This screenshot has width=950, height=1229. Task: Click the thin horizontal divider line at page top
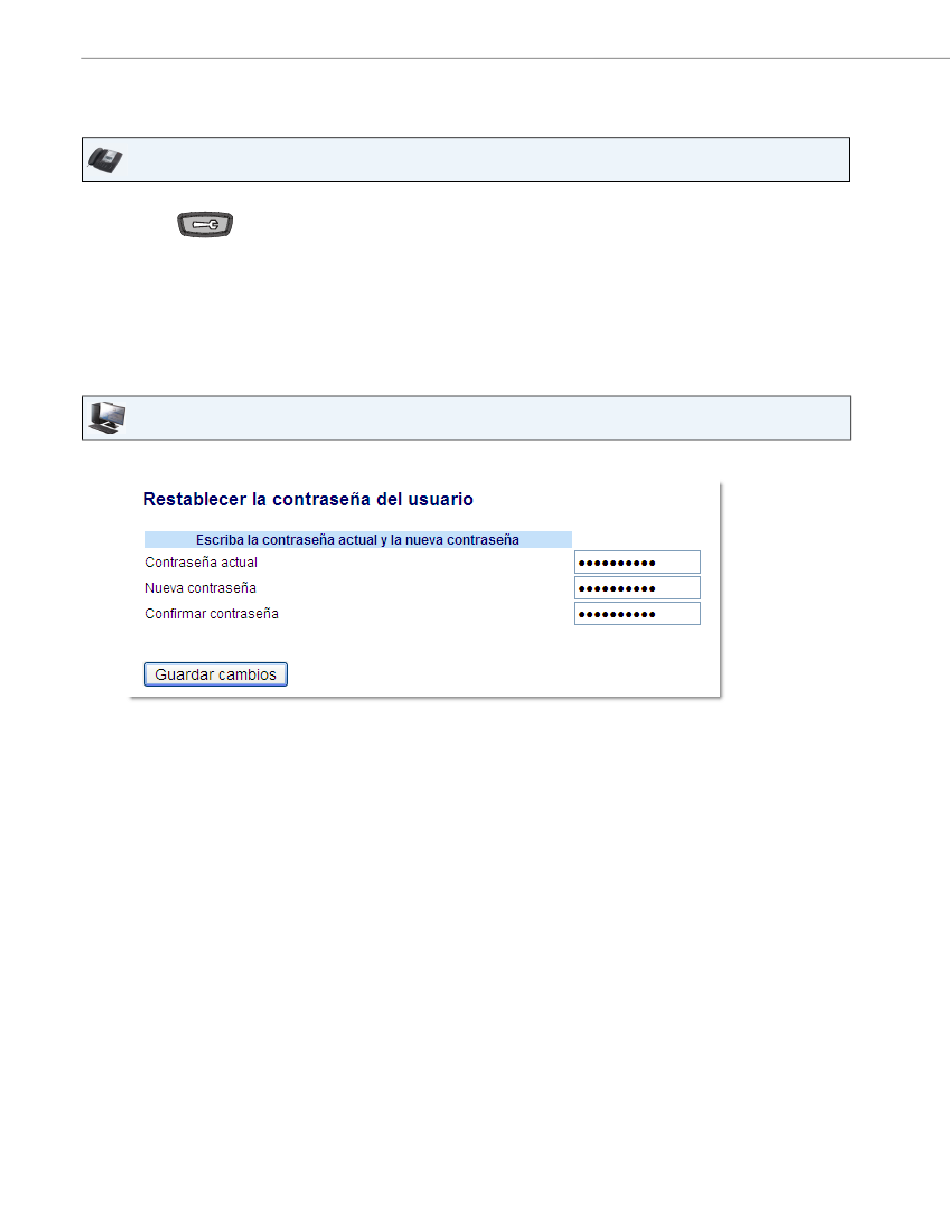[x=515, y=58]
